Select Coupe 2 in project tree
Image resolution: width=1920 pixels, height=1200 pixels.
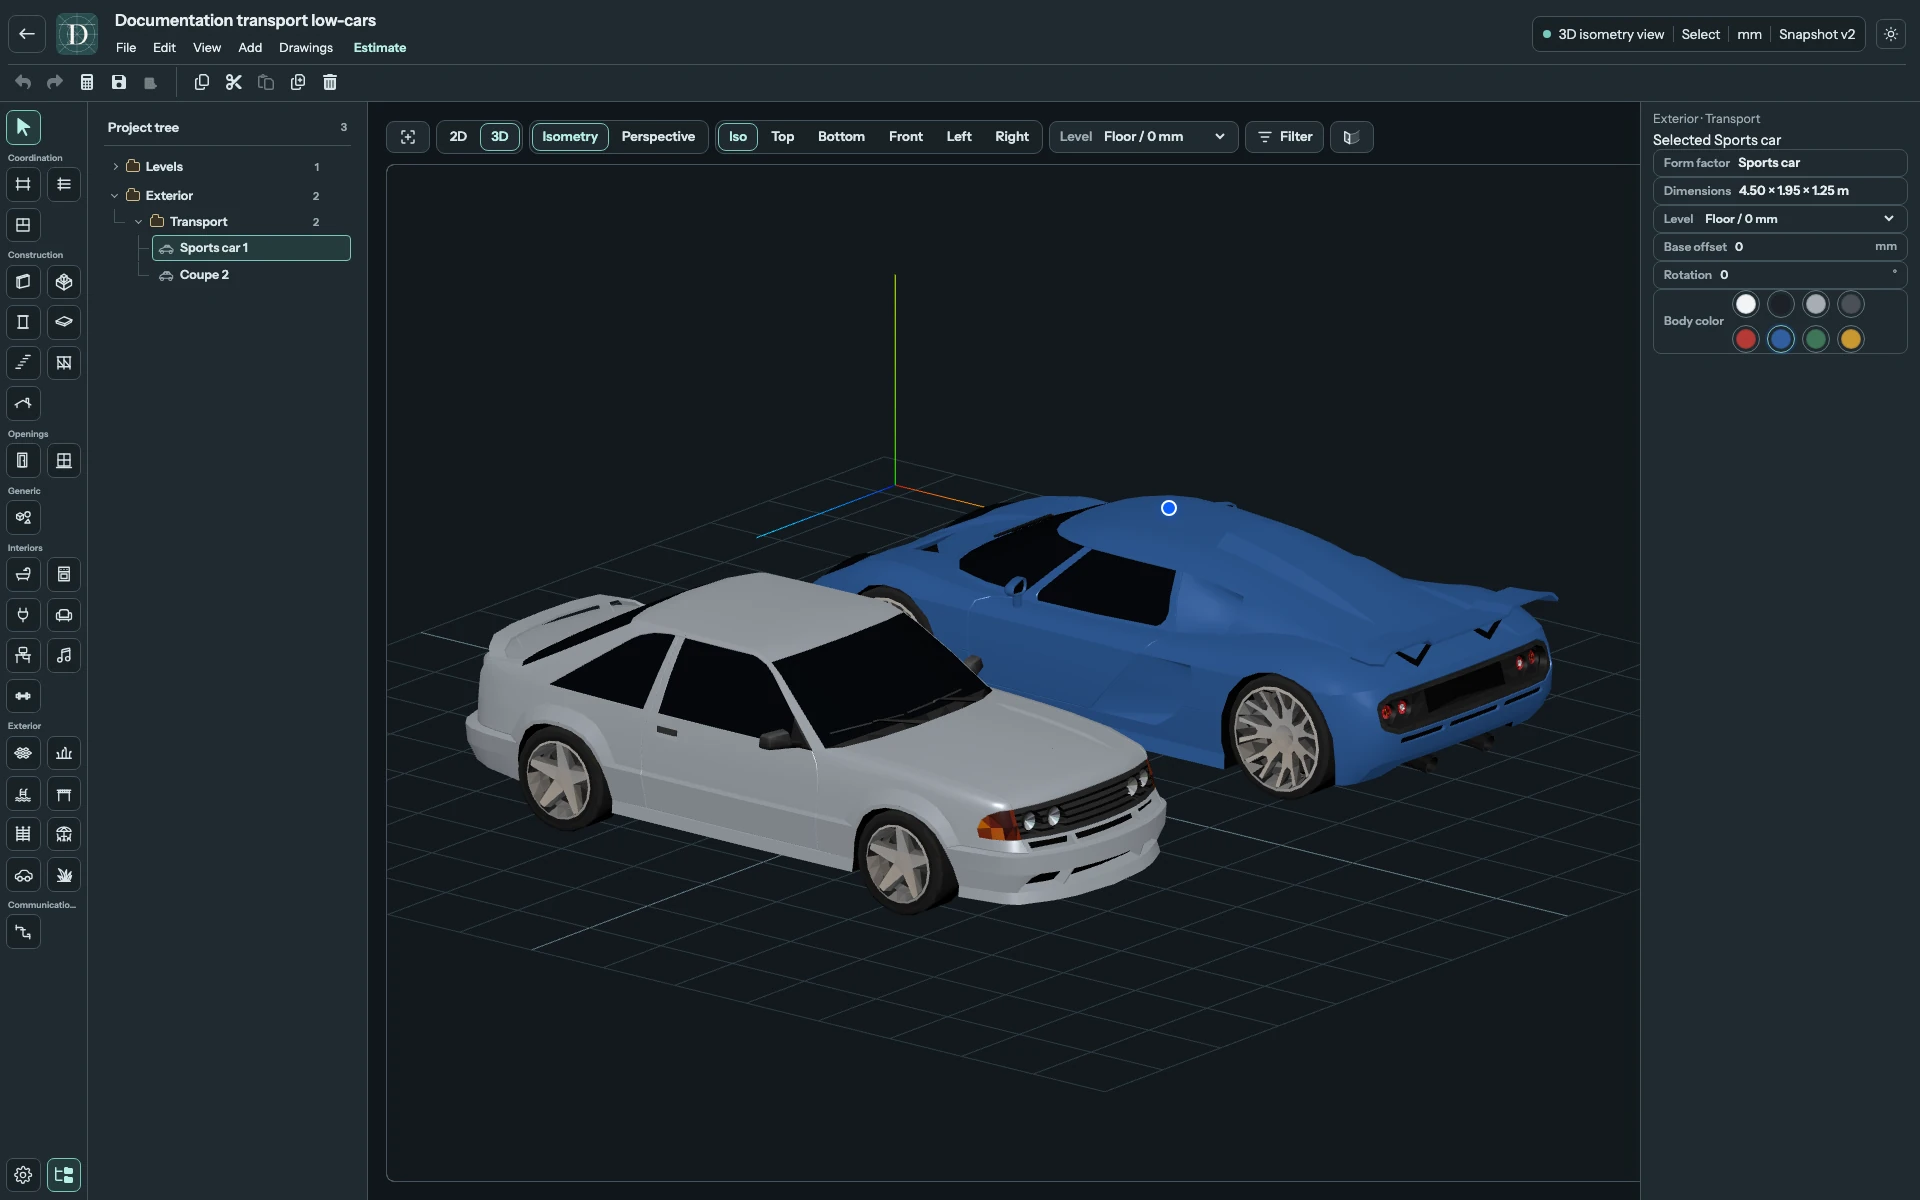(x=204, y=275)
